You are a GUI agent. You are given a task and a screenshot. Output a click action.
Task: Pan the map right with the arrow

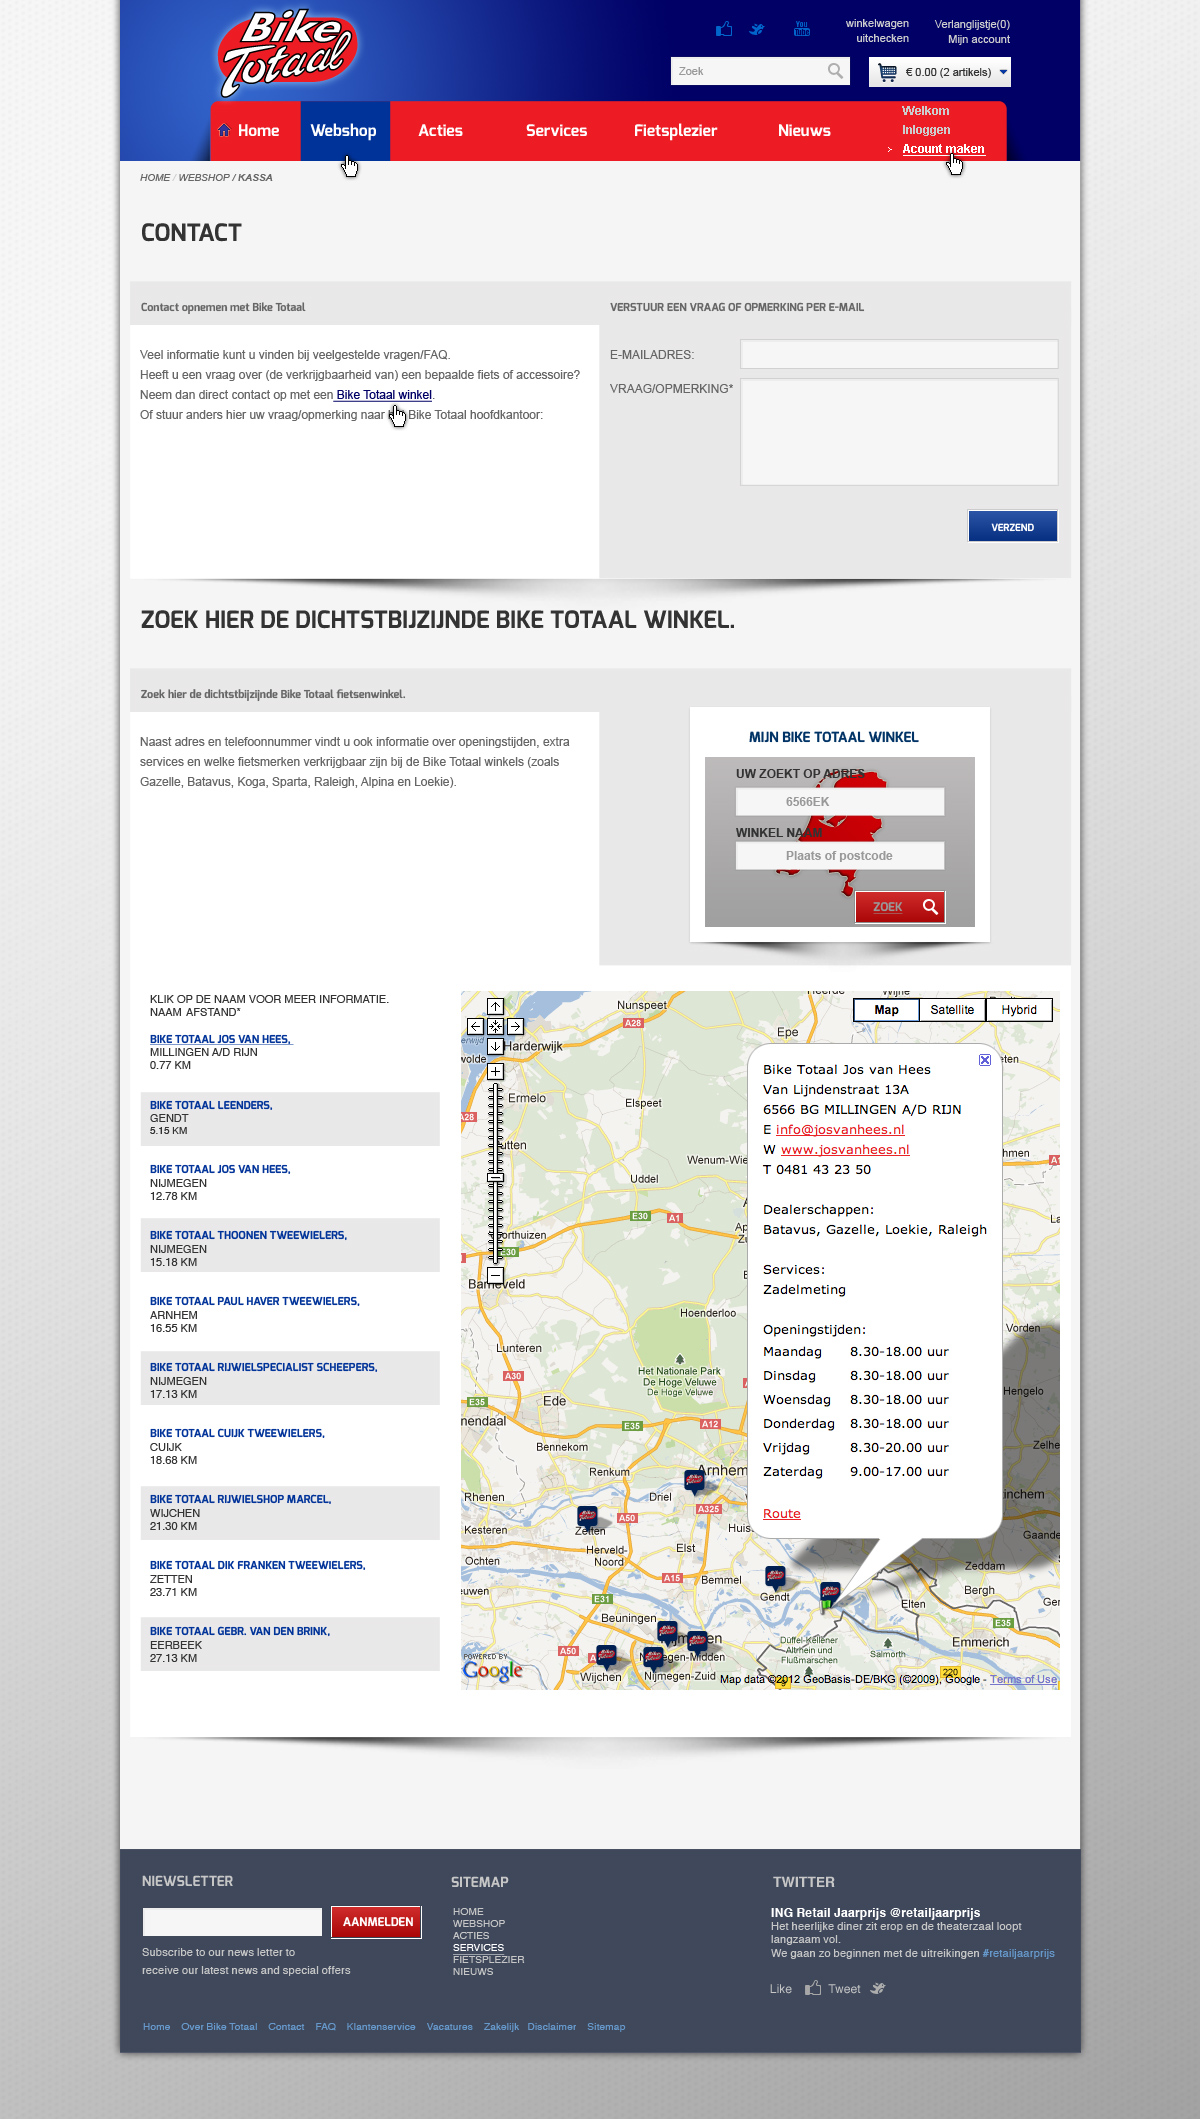point(515,1026)
